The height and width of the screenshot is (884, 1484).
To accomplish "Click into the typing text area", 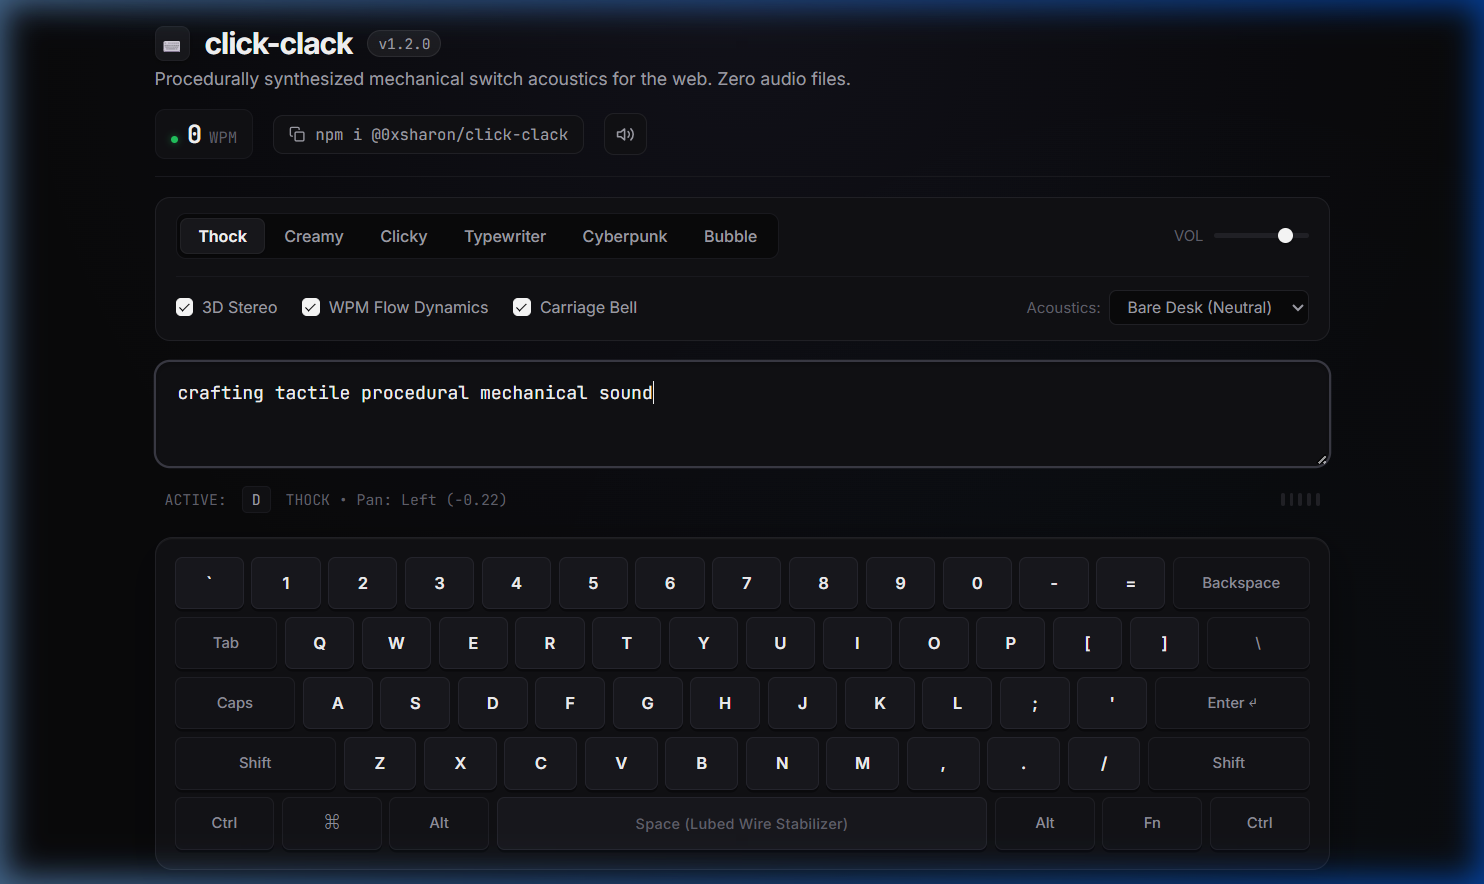I will (742, 414).
